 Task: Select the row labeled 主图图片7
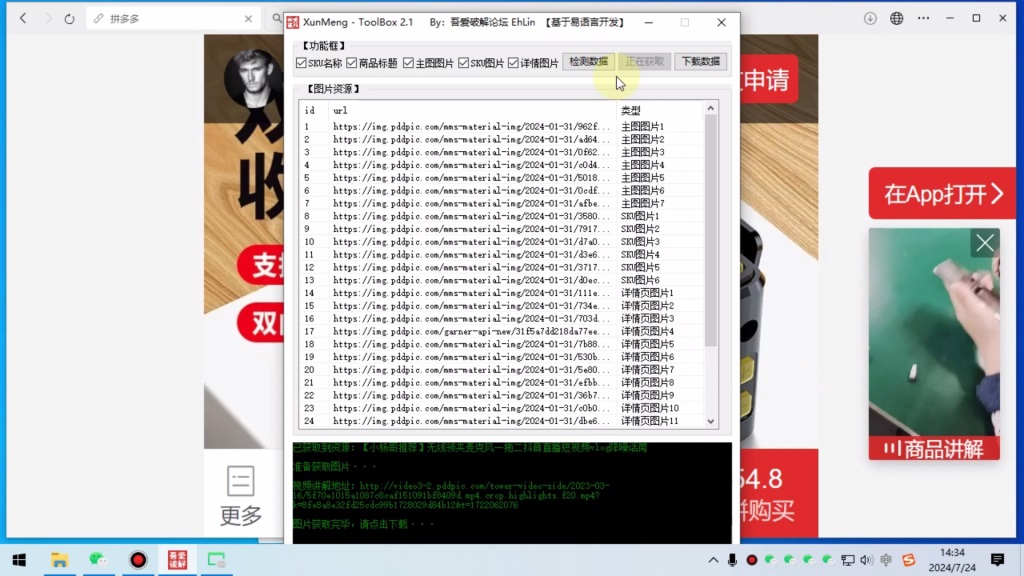pos(502,203)
